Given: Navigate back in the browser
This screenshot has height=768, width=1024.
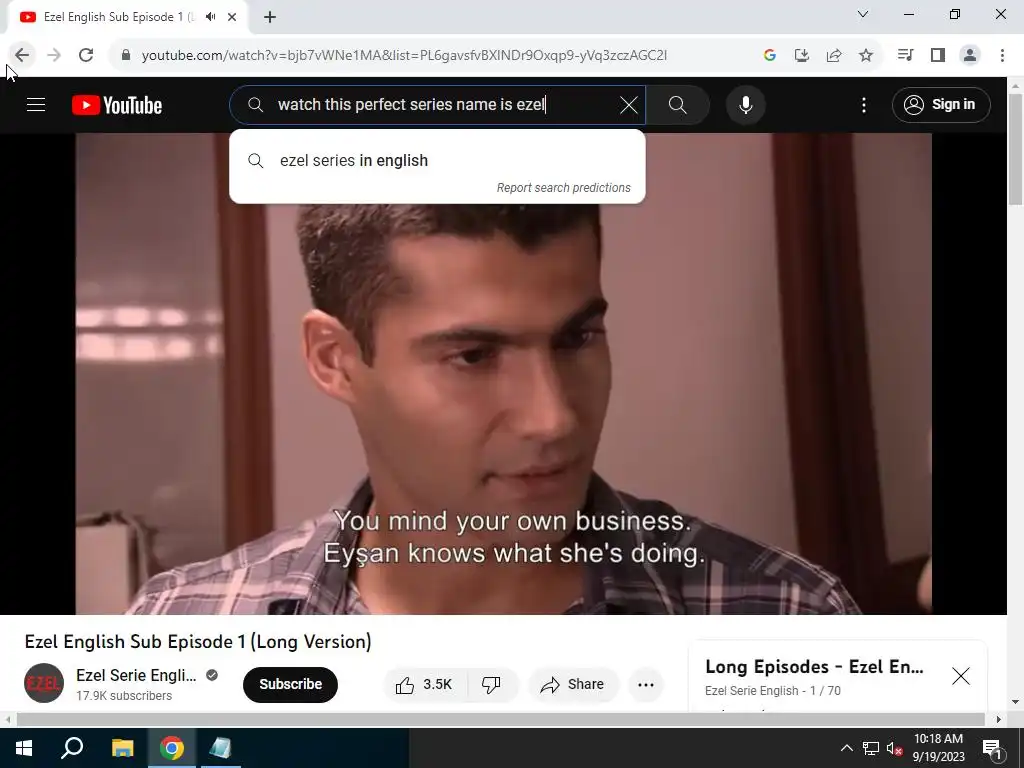Looking at the screenshot, I should point(22,55).
